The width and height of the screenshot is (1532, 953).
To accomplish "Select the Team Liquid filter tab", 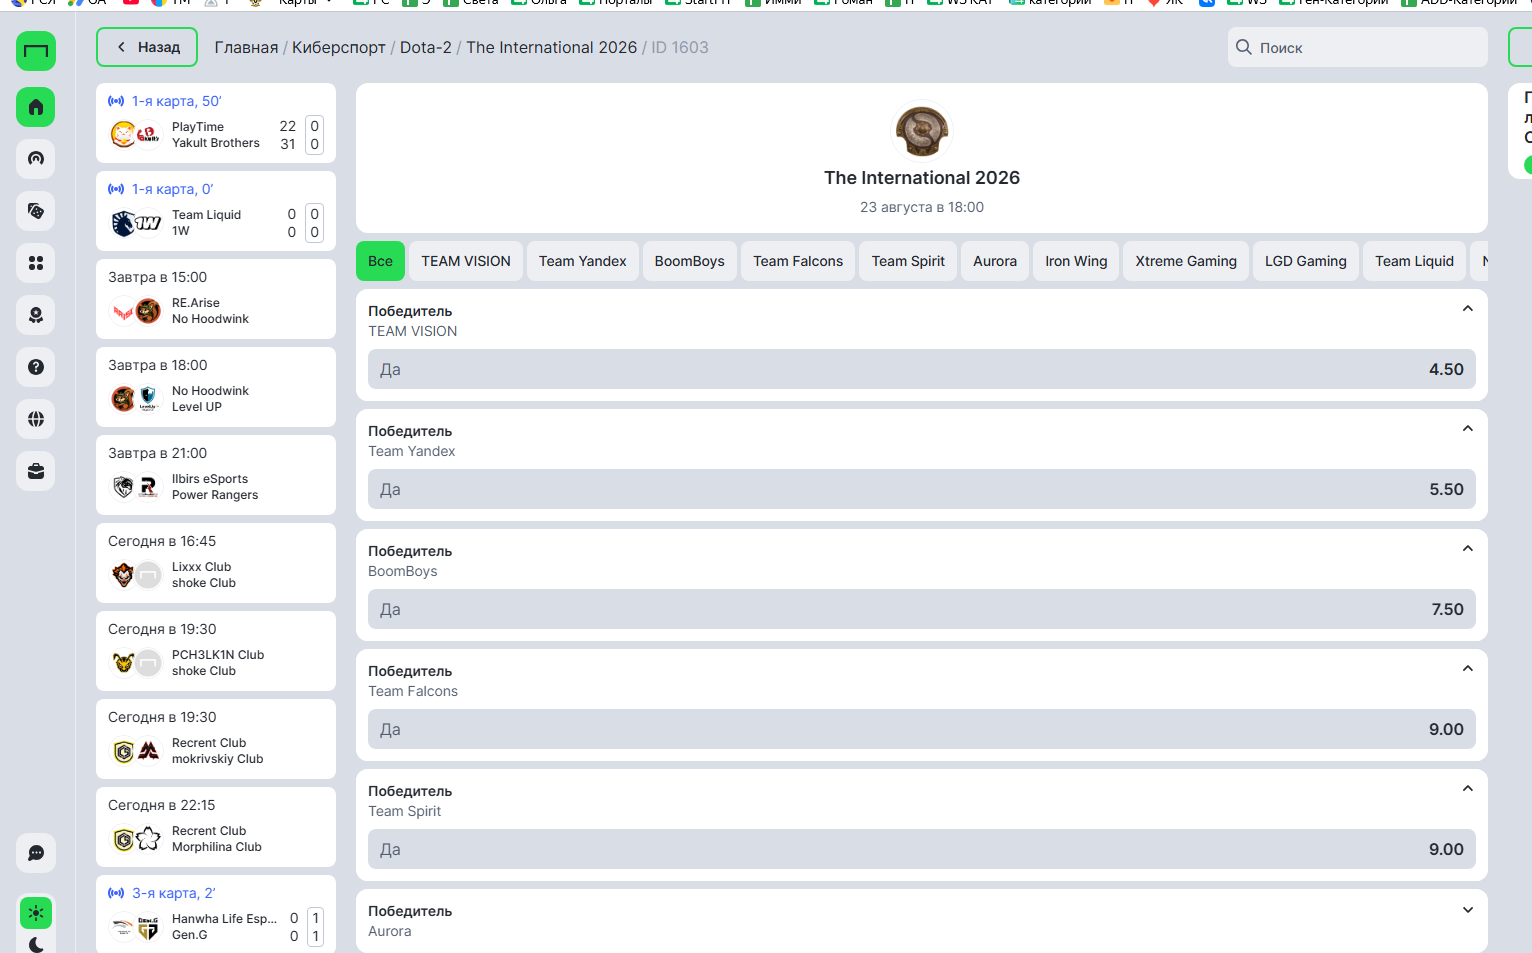I will (x=1414, y=261).
